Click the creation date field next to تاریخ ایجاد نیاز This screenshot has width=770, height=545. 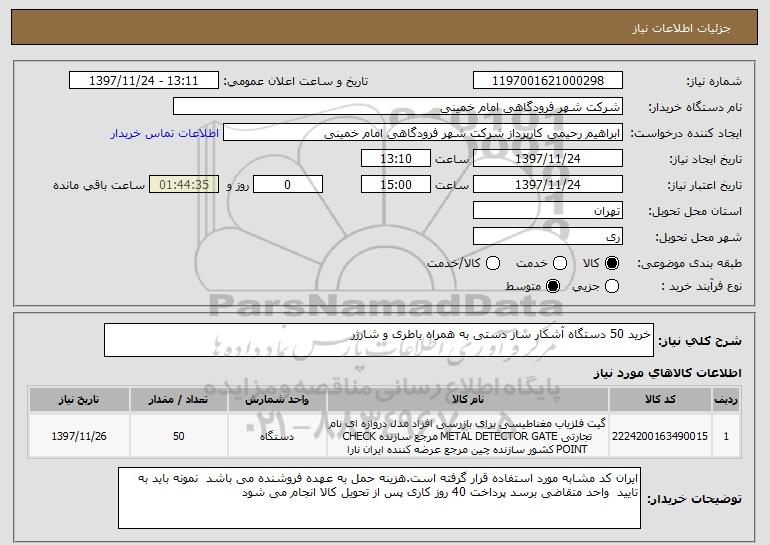click(548, 158)
